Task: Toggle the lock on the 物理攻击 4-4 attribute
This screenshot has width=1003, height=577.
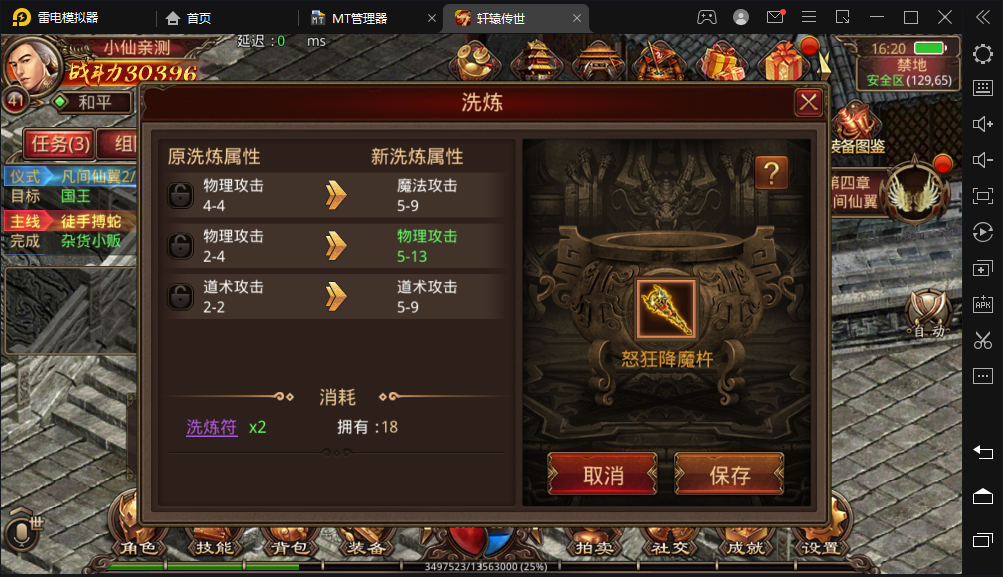Action: (x=180, y=195)
